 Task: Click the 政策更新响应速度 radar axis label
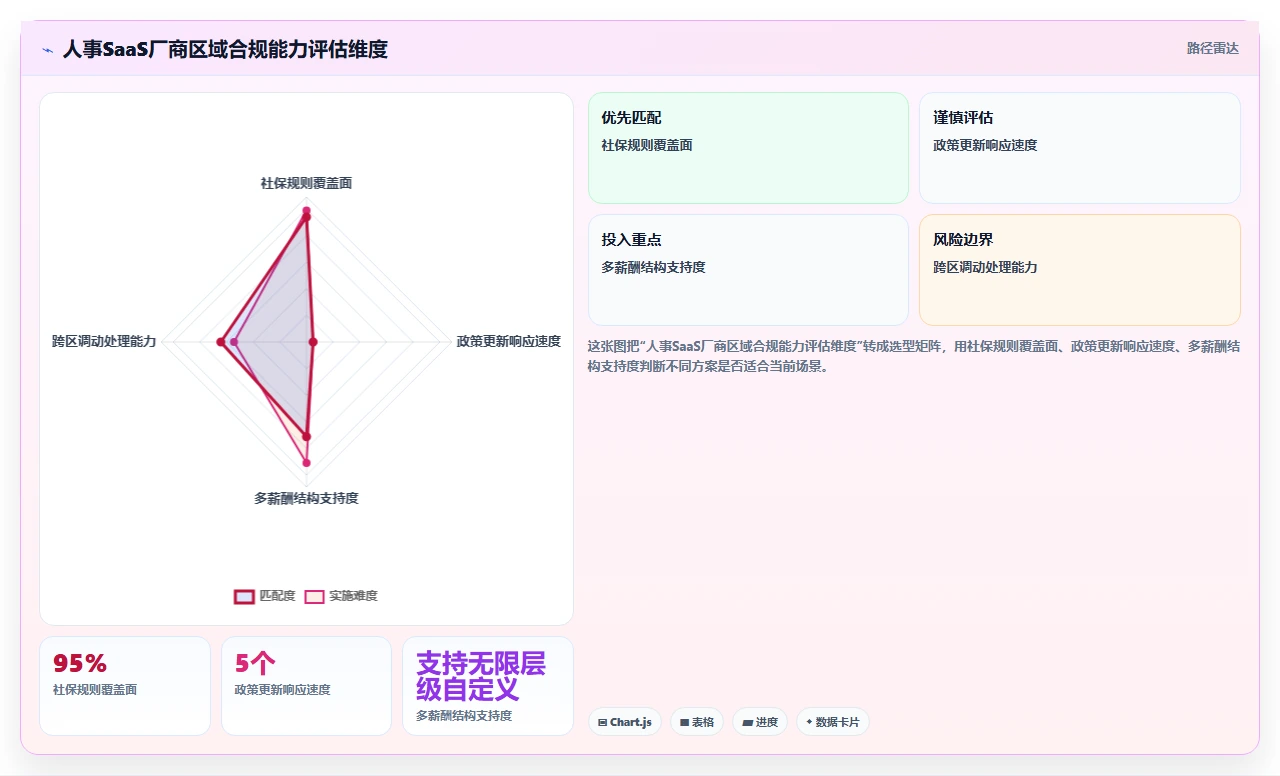509,342
